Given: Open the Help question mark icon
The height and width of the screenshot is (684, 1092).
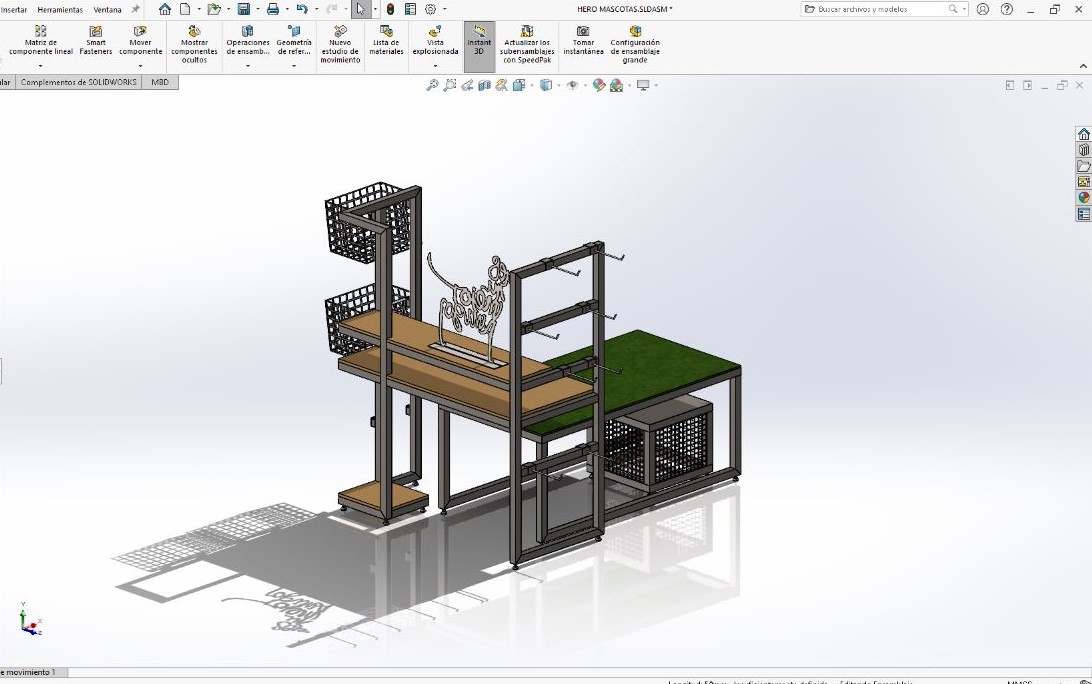Looking at the screenshot, I should coord(1006,9).
